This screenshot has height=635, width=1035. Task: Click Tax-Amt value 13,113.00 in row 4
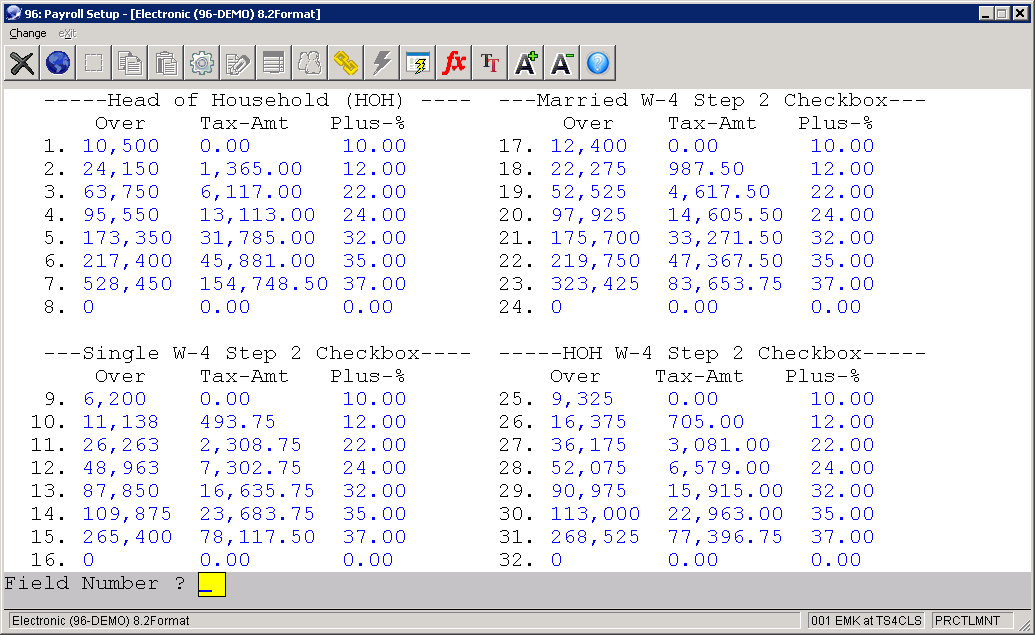[257, 215]
